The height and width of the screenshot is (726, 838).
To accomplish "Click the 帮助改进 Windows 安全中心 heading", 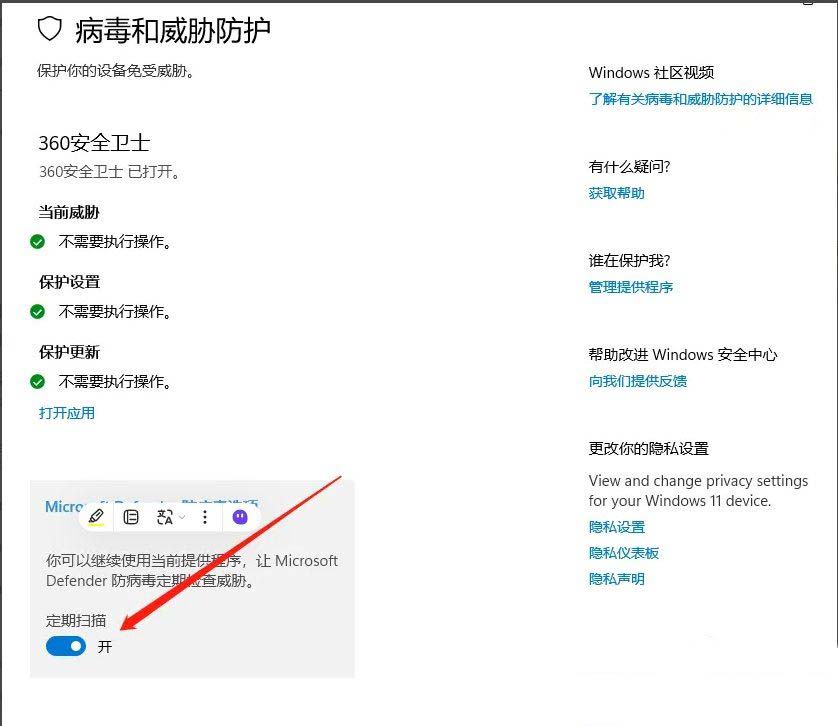I will tap(682, 354).
